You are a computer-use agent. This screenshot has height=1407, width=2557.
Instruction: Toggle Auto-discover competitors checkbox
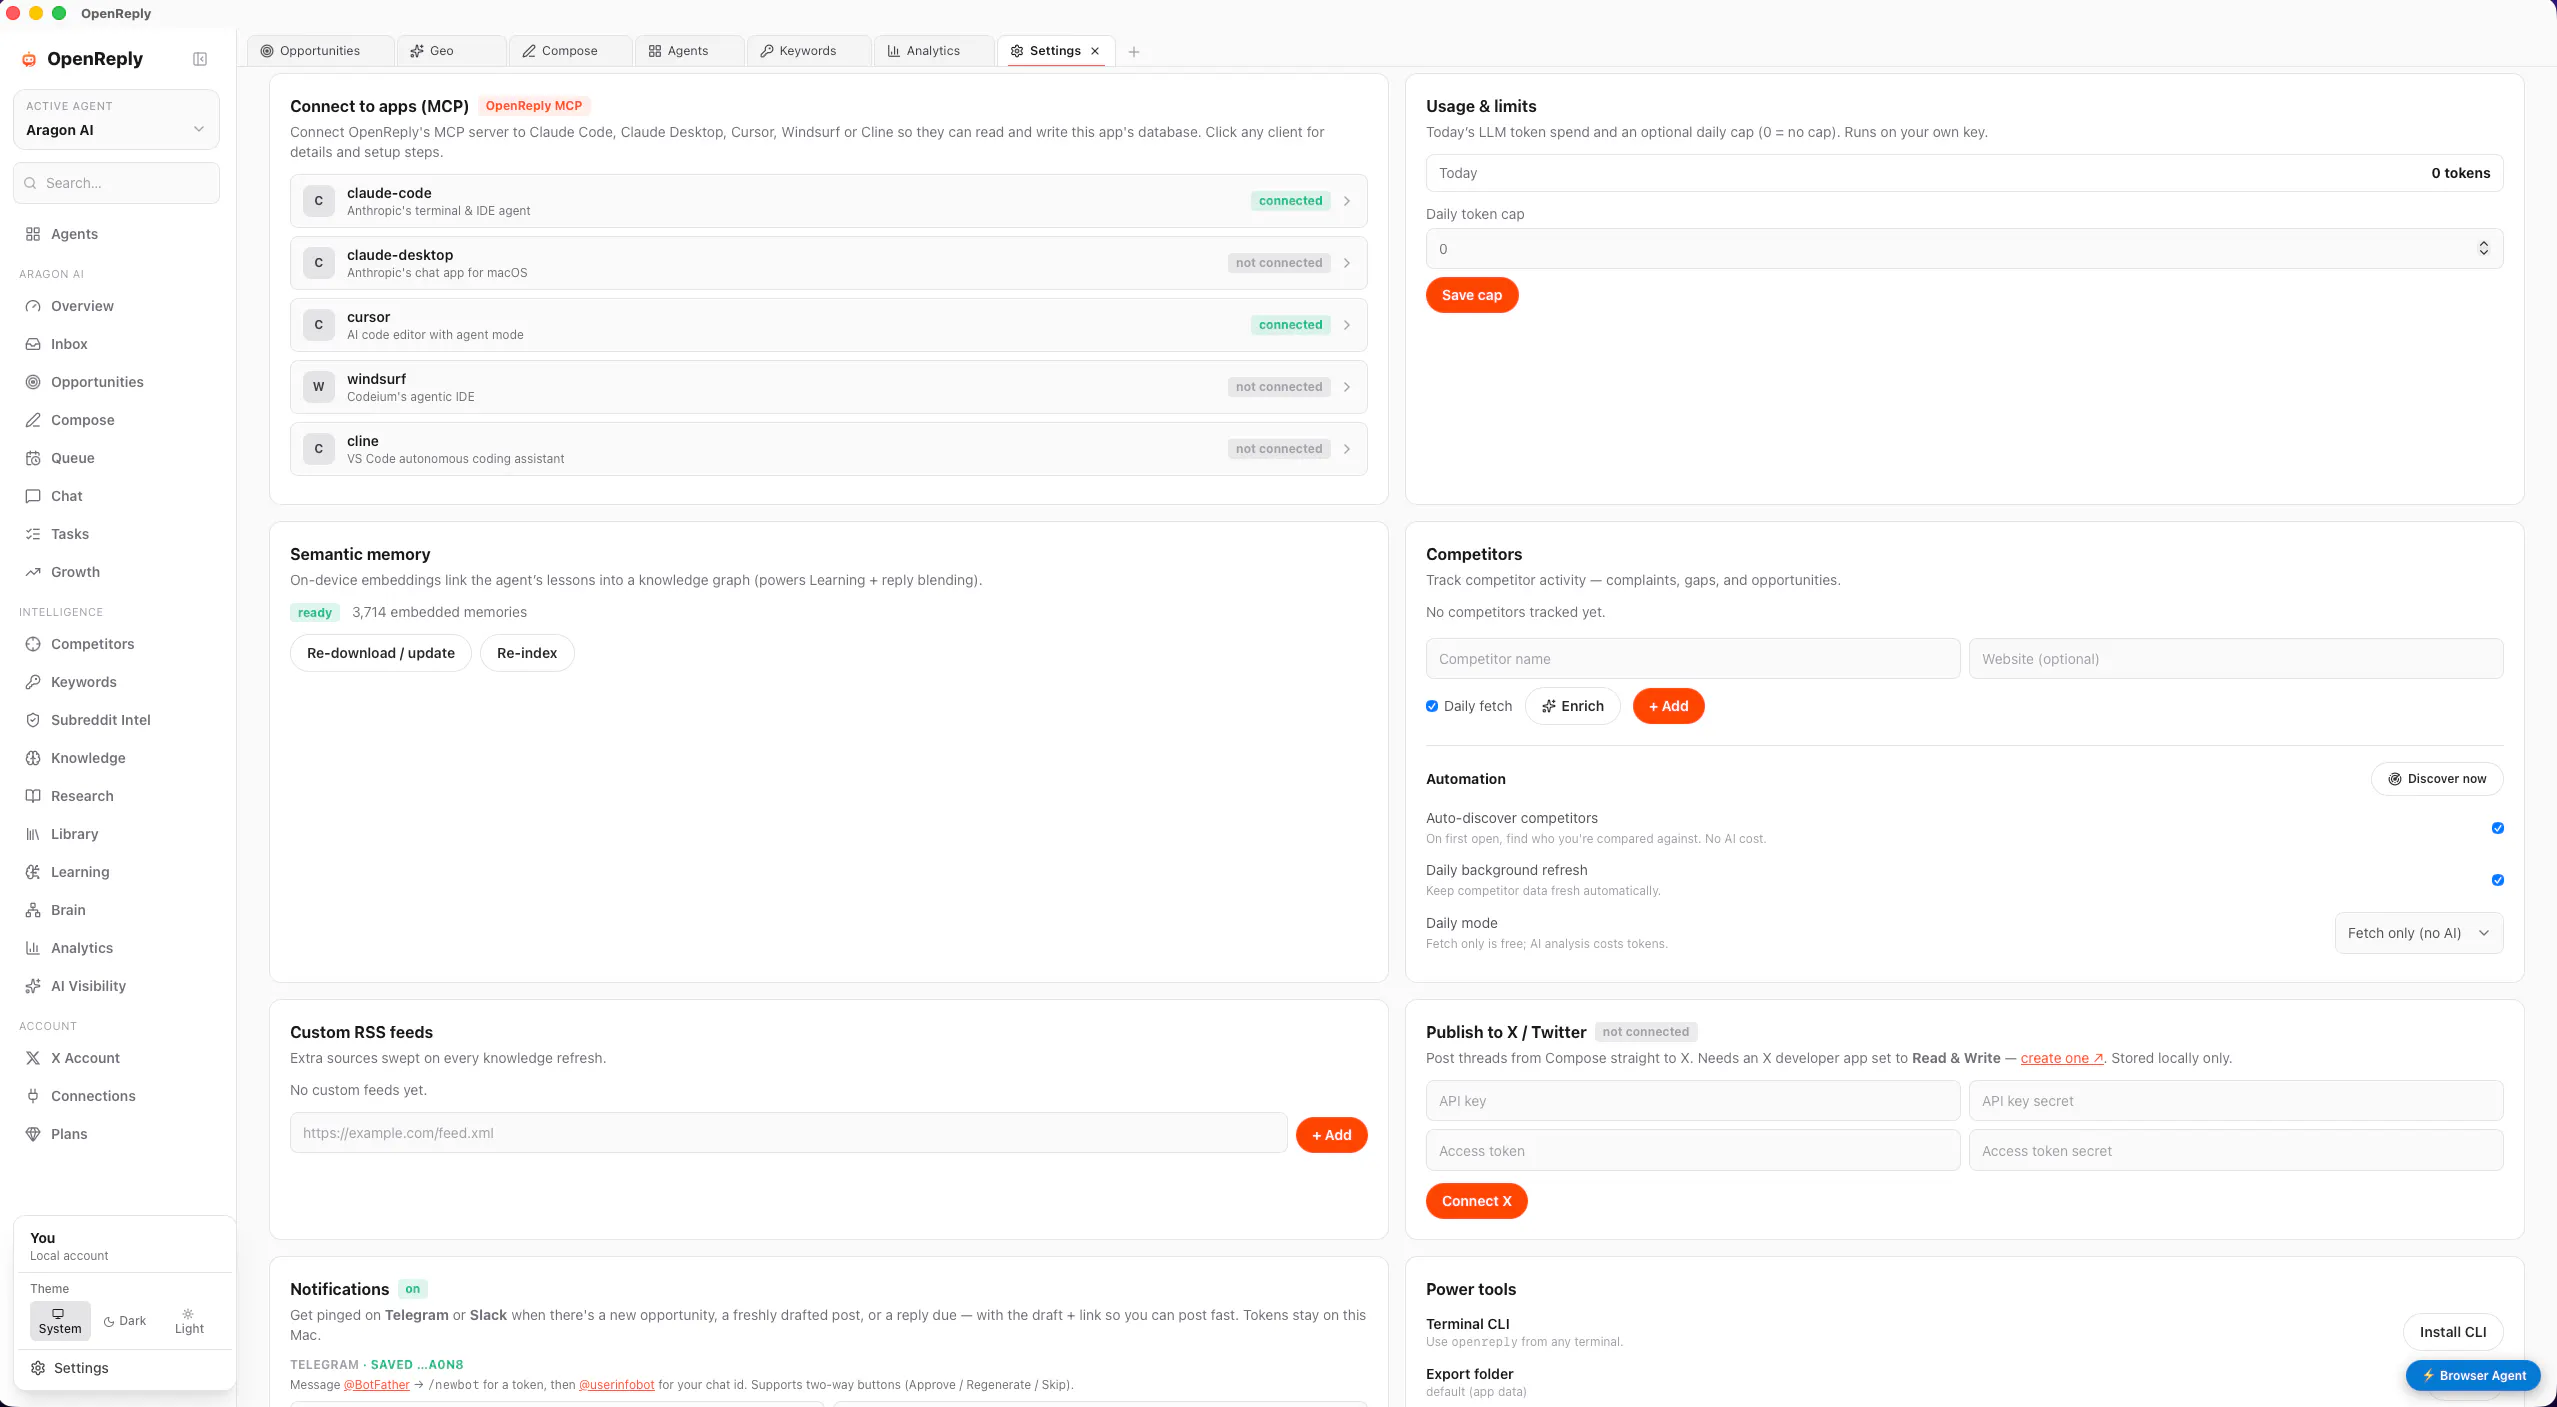click(2497, 828)
